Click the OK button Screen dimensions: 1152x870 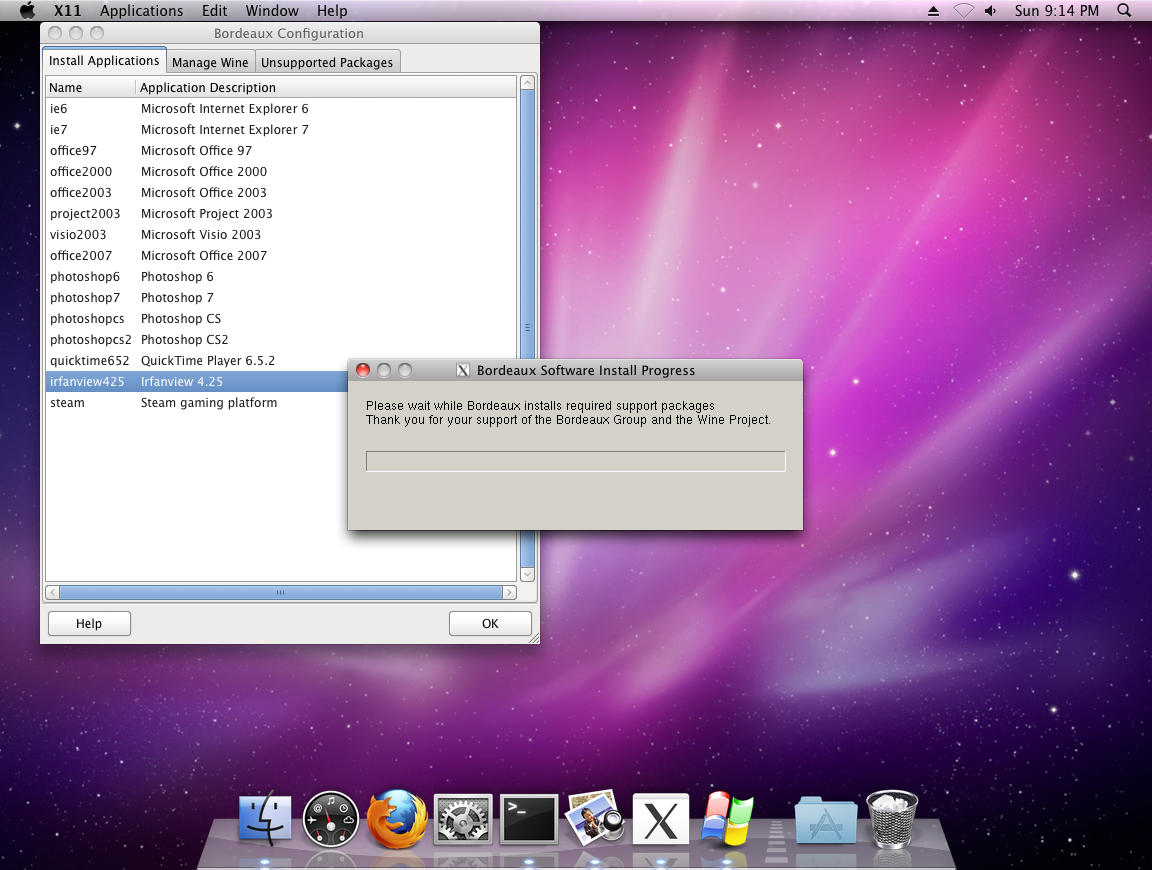coord(490,623)
